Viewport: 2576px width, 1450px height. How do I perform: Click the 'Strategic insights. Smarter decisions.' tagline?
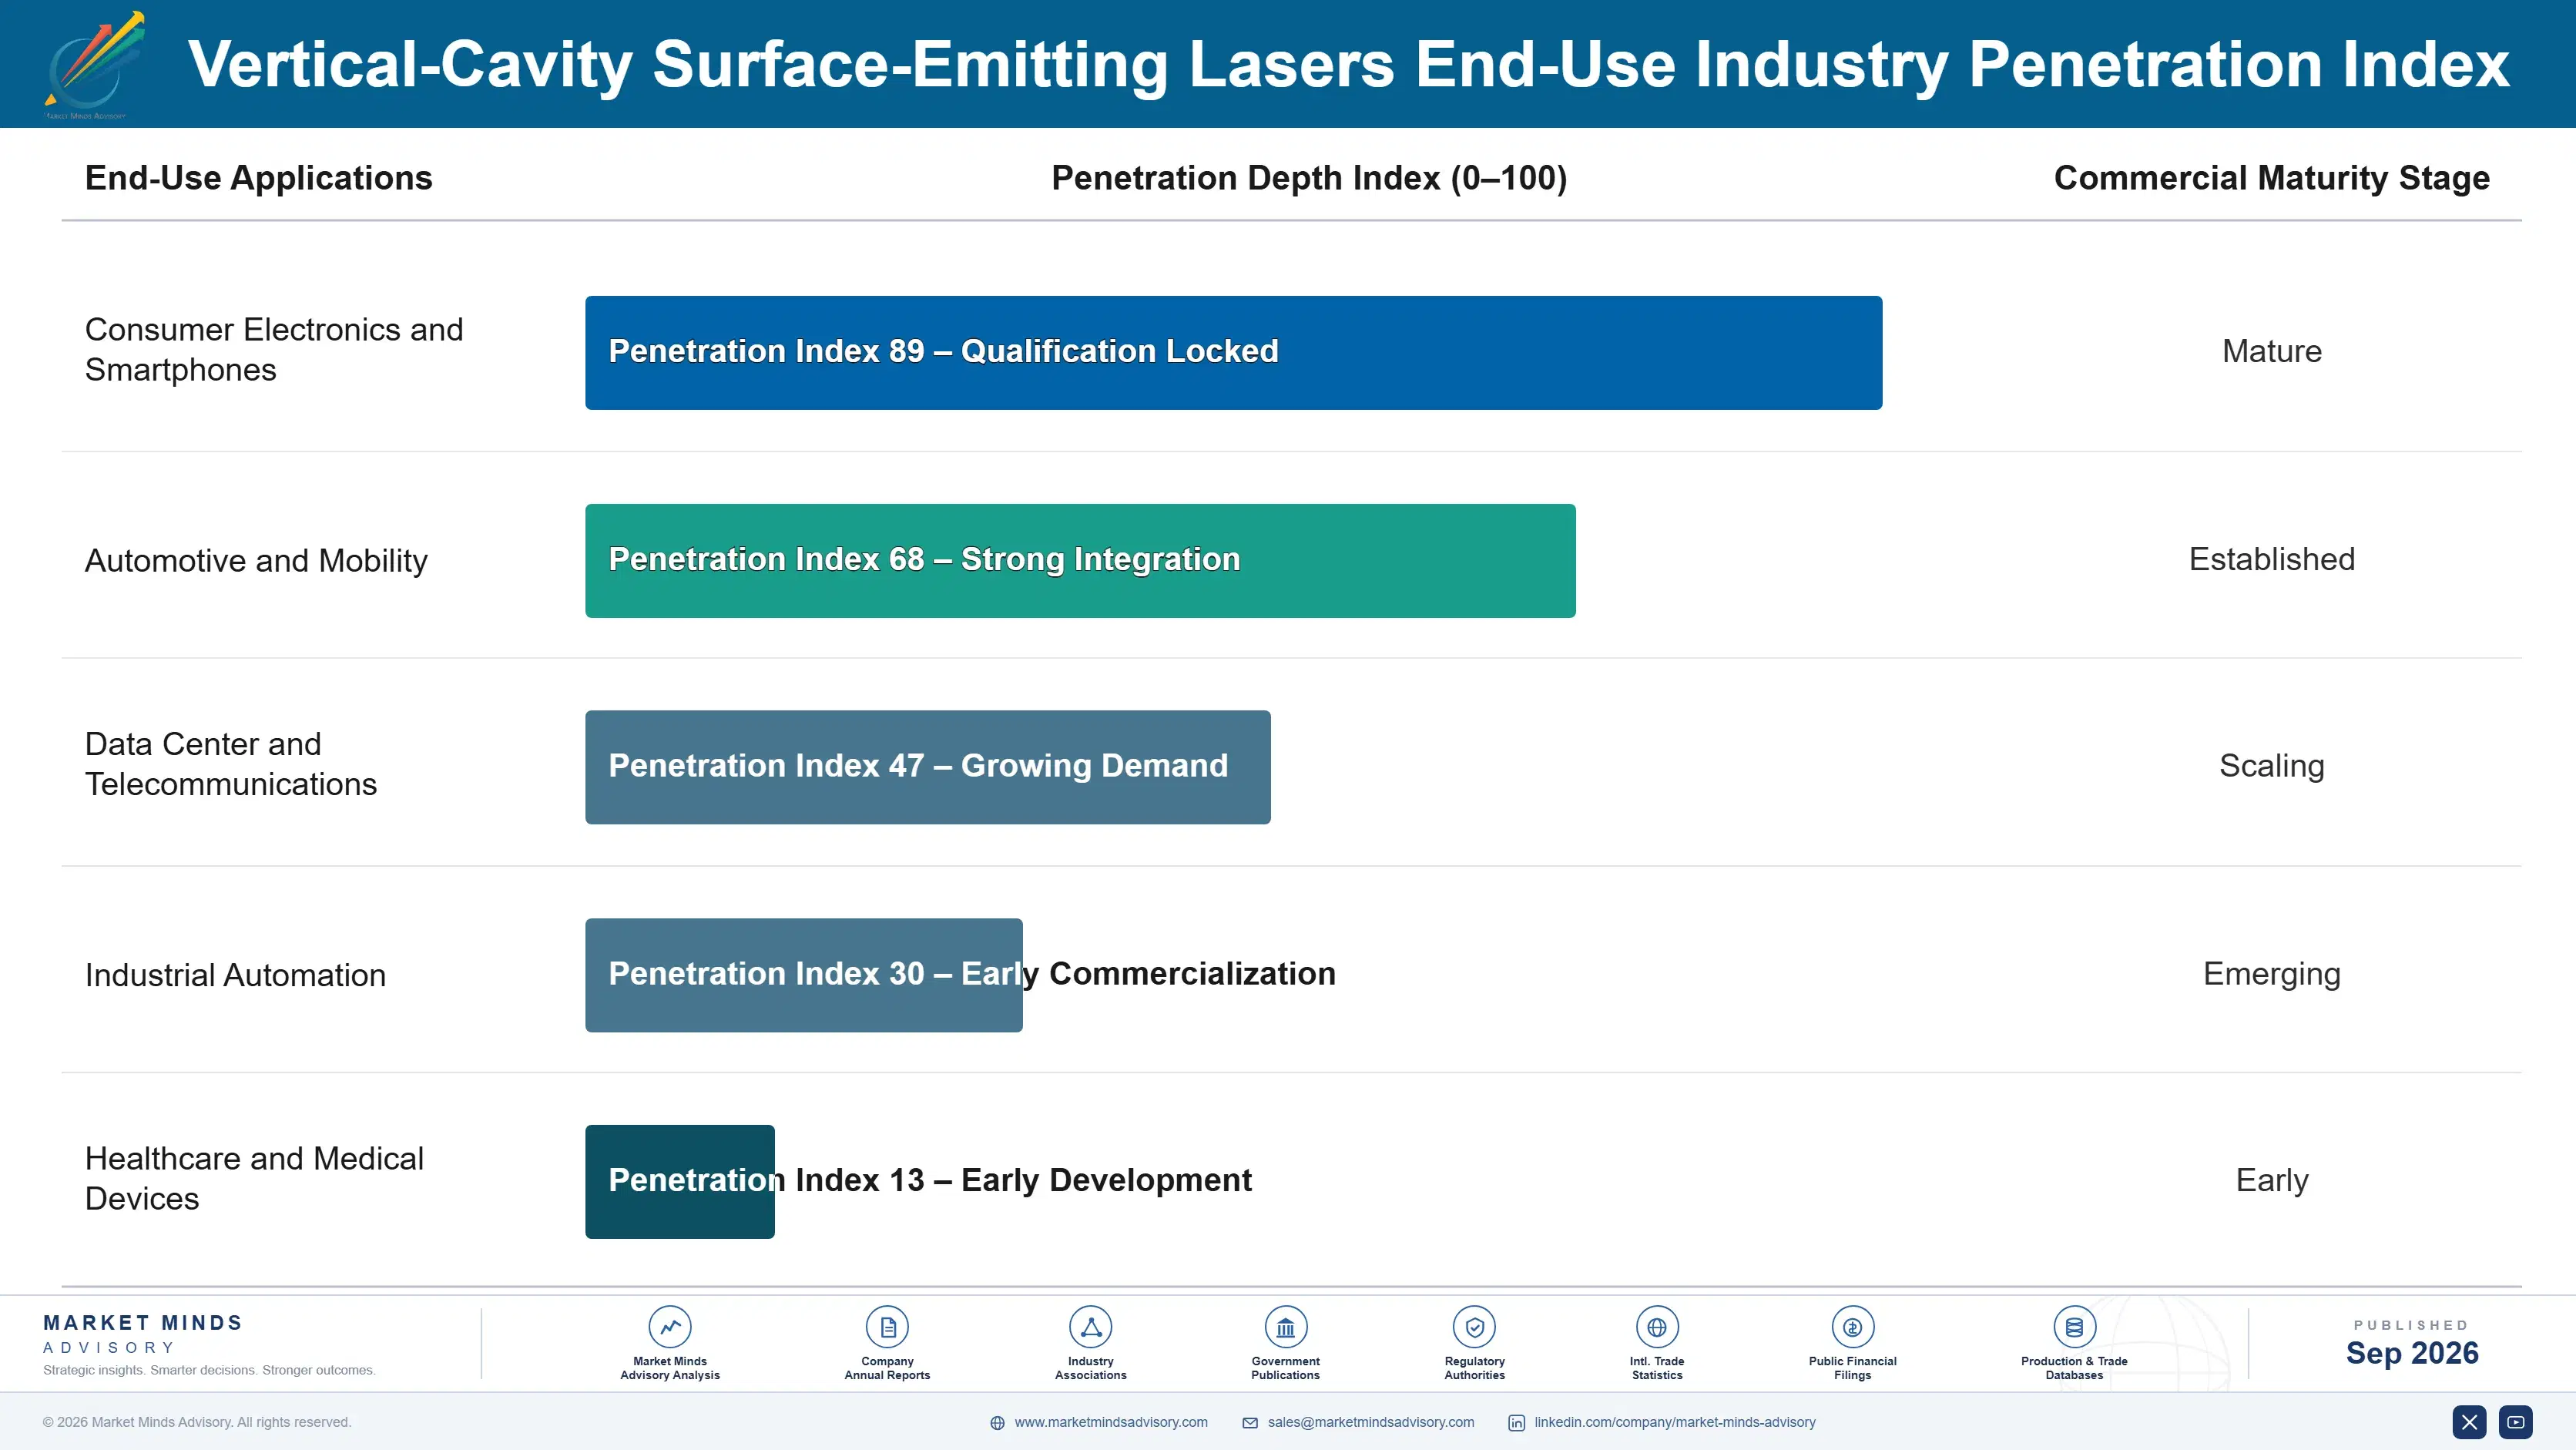click(x=209, y=1370)
